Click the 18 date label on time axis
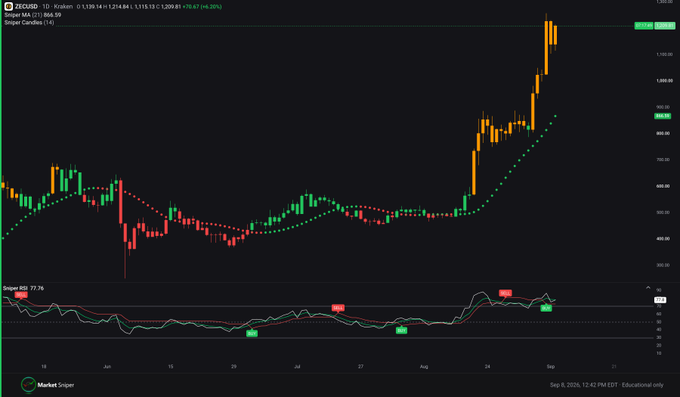680x397 pixels. (x=44, y=367)
